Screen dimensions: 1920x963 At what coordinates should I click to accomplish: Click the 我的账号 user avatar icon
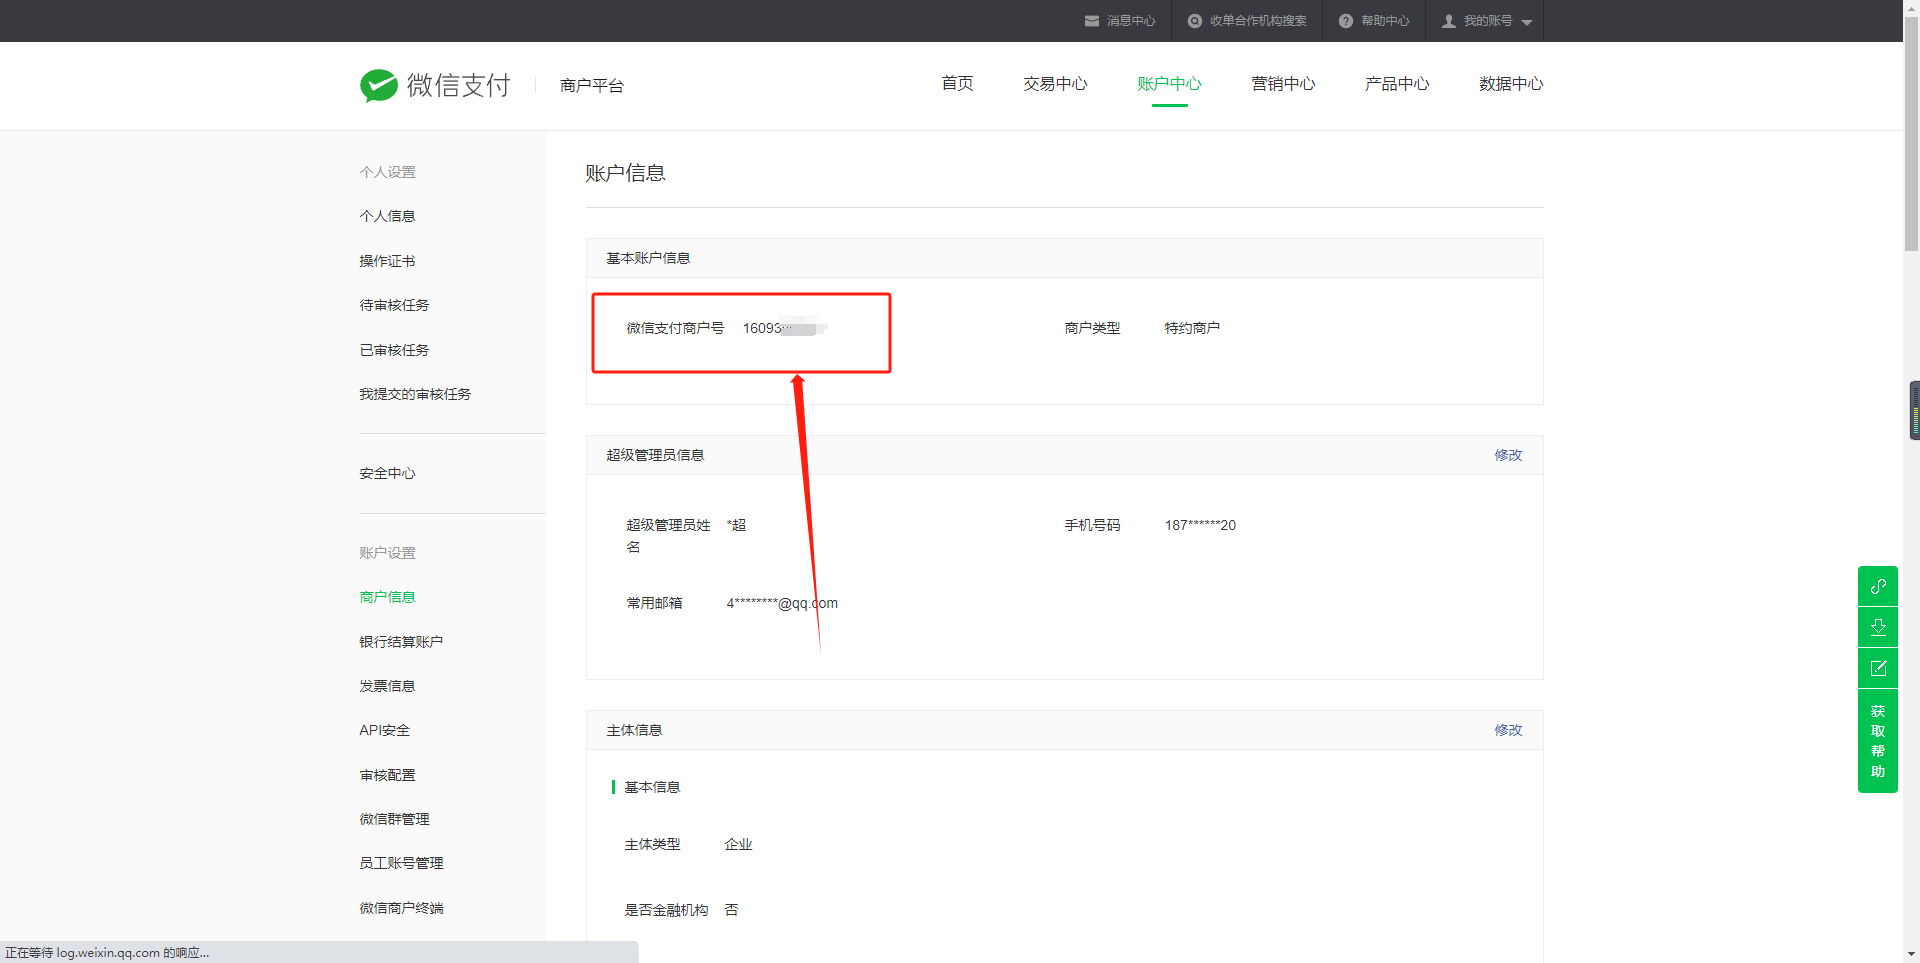pos(1449,21)
